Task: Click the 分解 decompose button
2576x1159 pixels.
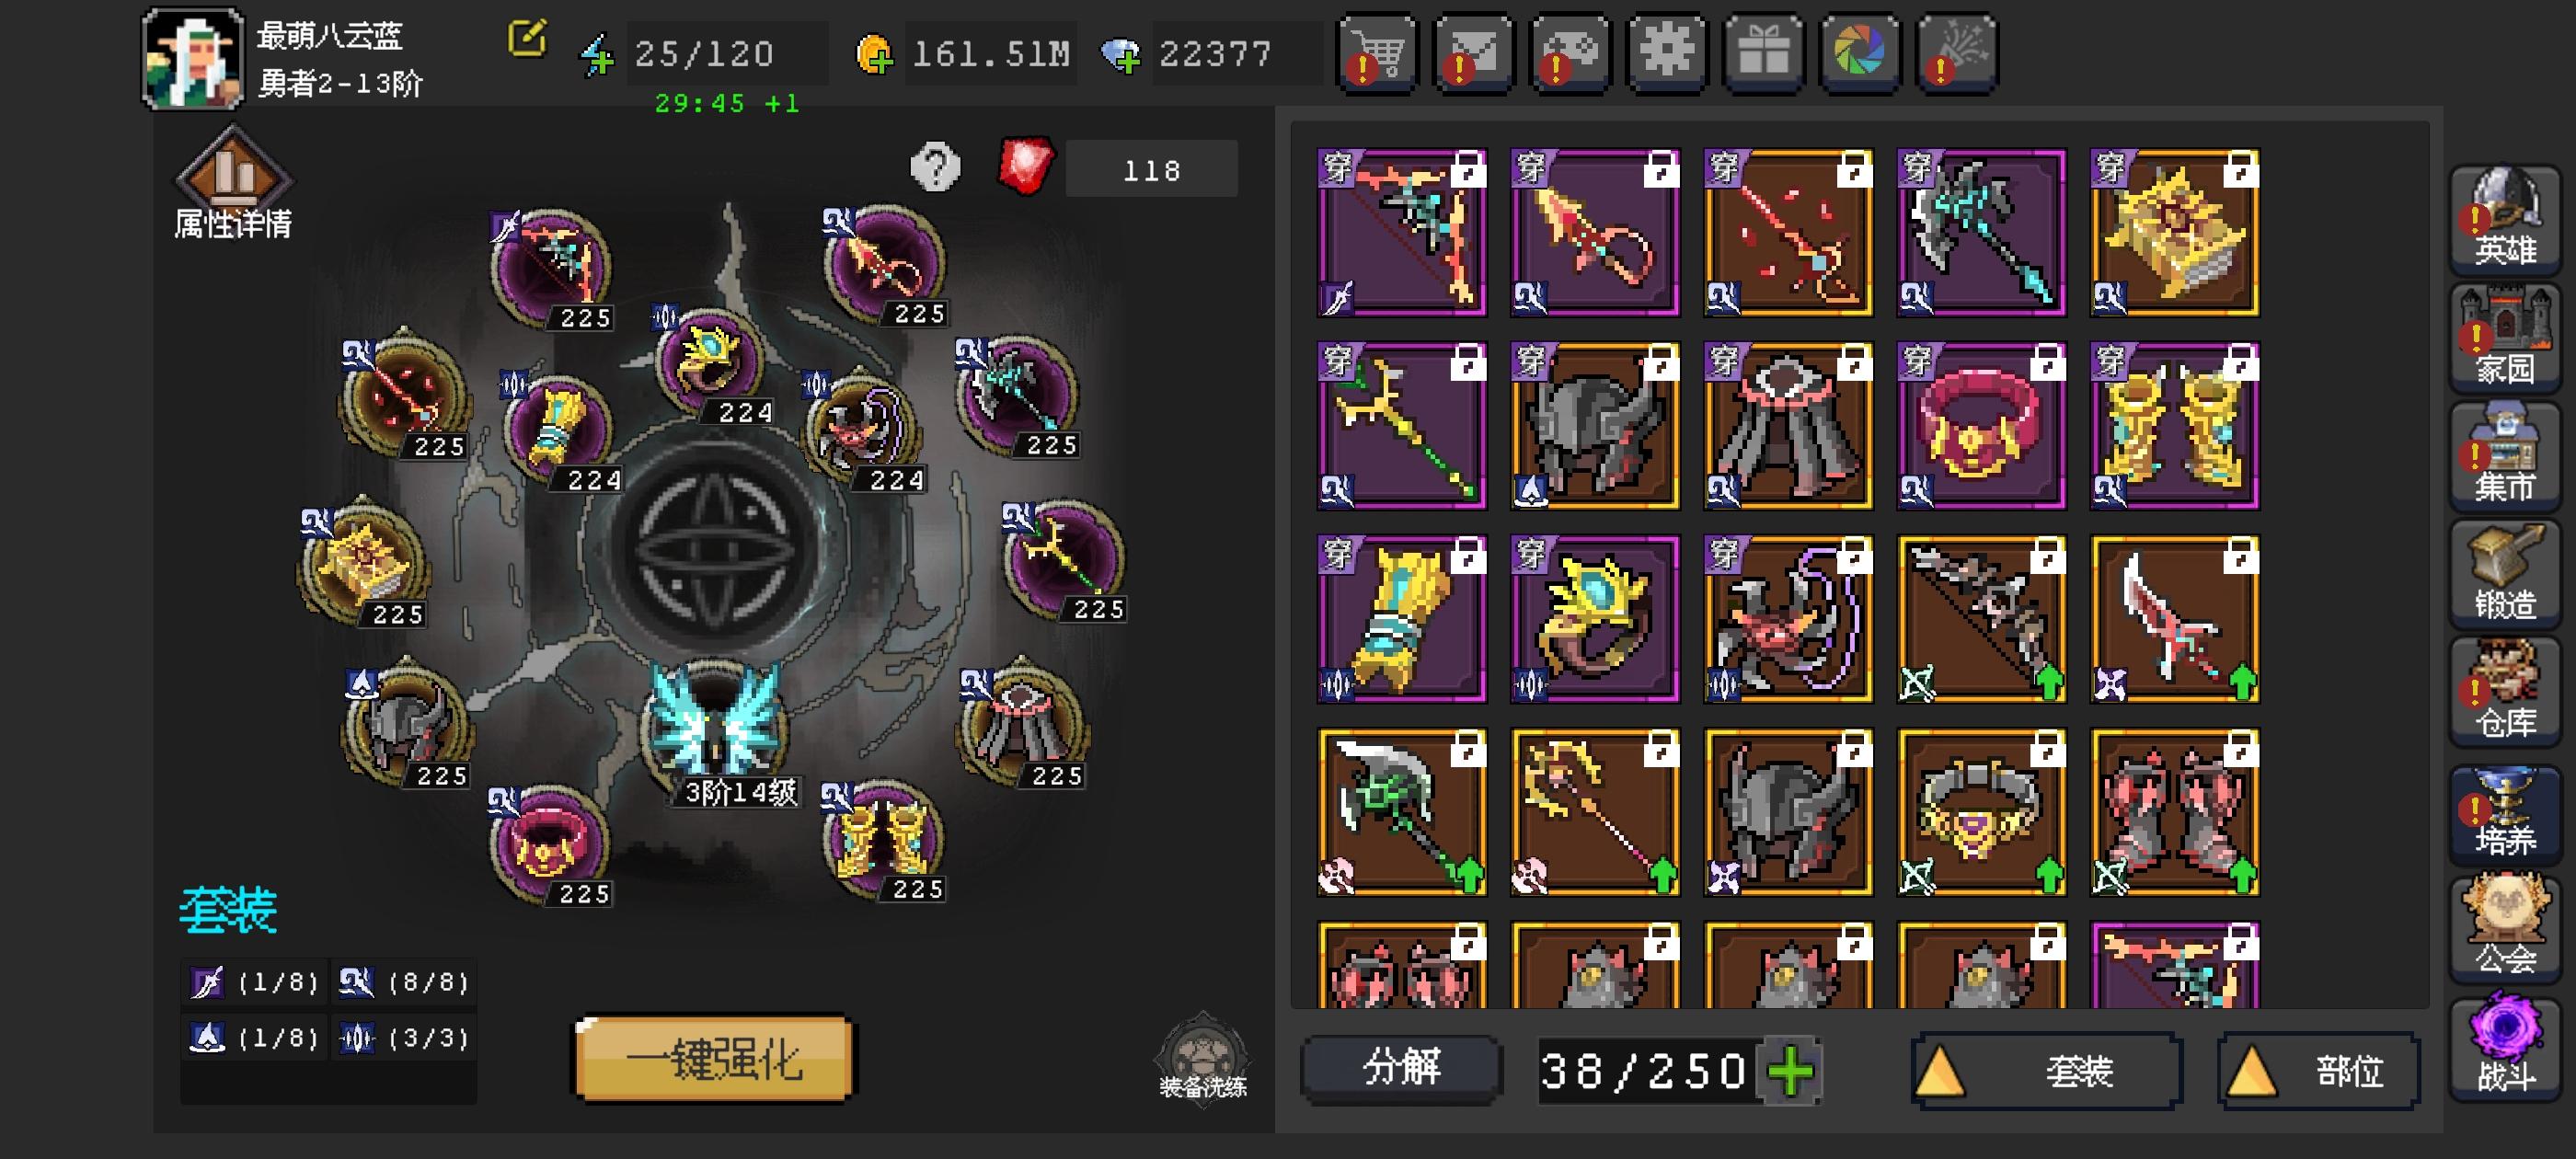Action: point(1401,1068)
